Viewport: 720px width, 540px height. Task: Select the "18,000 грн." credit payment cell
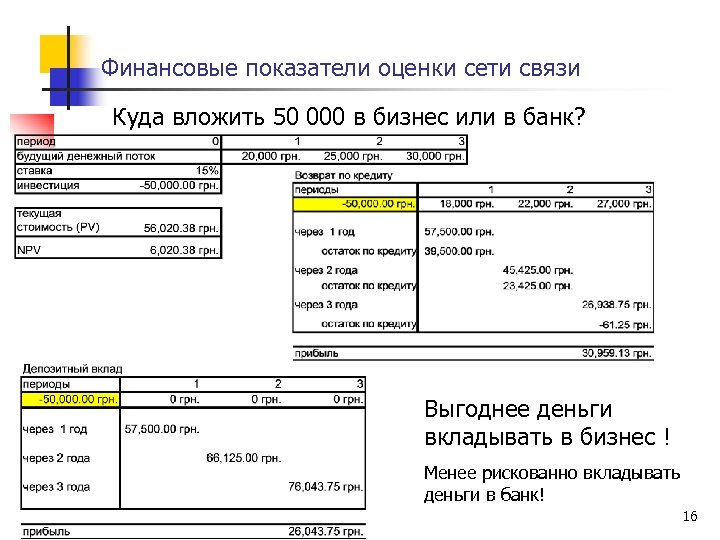point(467,204)
